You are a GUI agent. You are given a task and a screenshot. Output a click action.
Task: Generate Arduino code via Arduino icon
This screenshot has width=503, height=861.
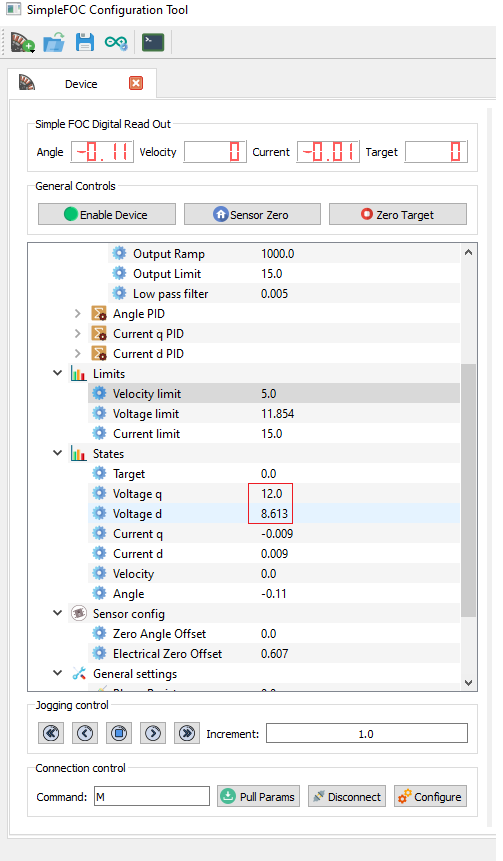tap(116, 42)
